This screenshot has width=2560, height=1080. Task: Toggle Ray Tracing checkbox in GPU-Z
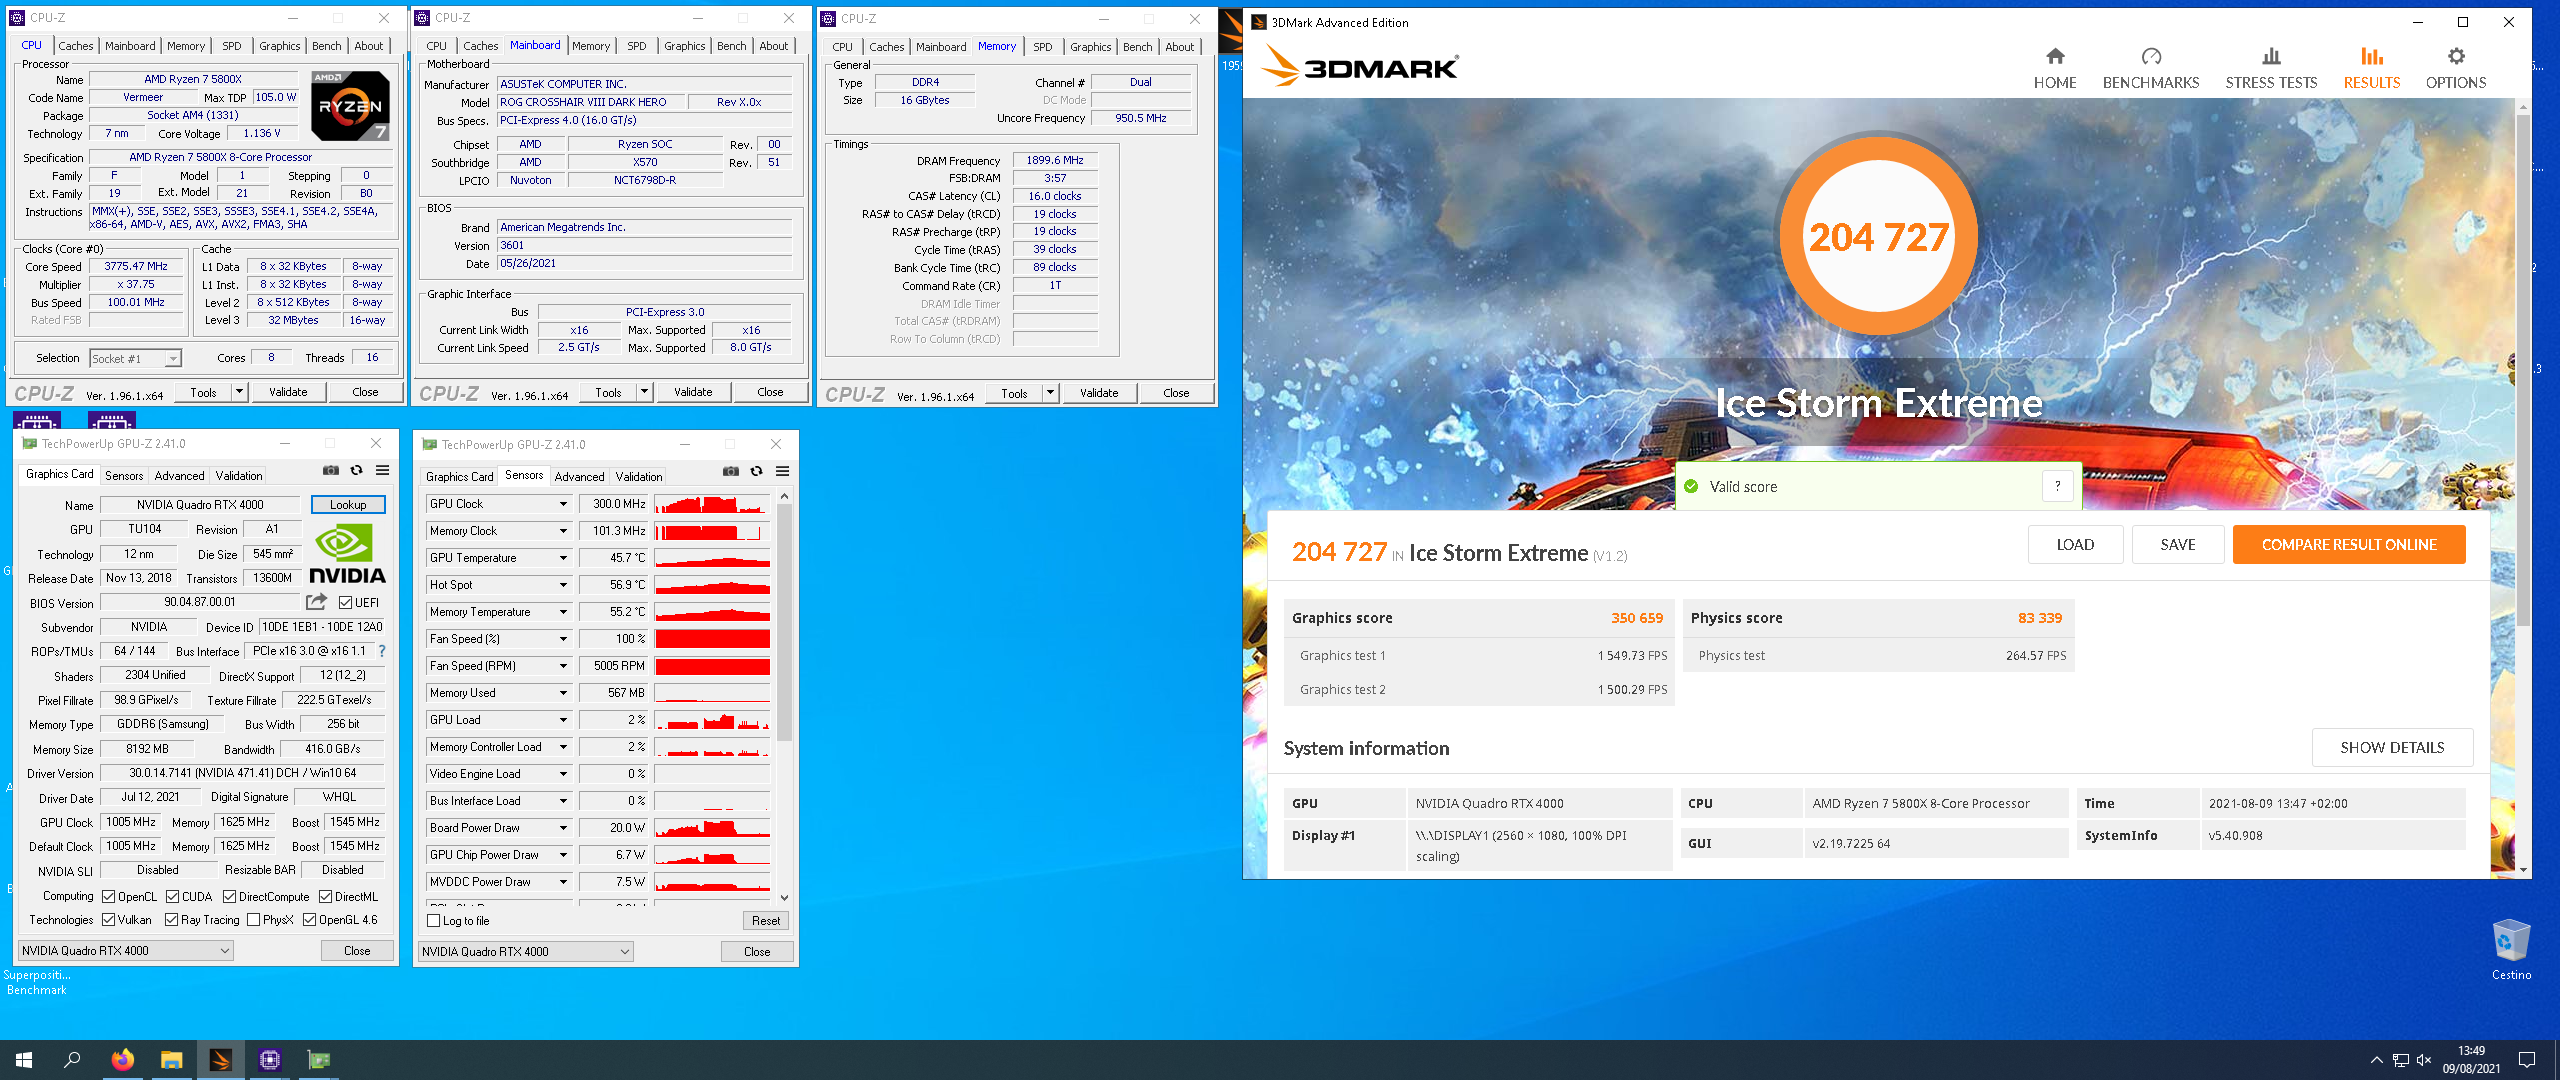[171, 920]
